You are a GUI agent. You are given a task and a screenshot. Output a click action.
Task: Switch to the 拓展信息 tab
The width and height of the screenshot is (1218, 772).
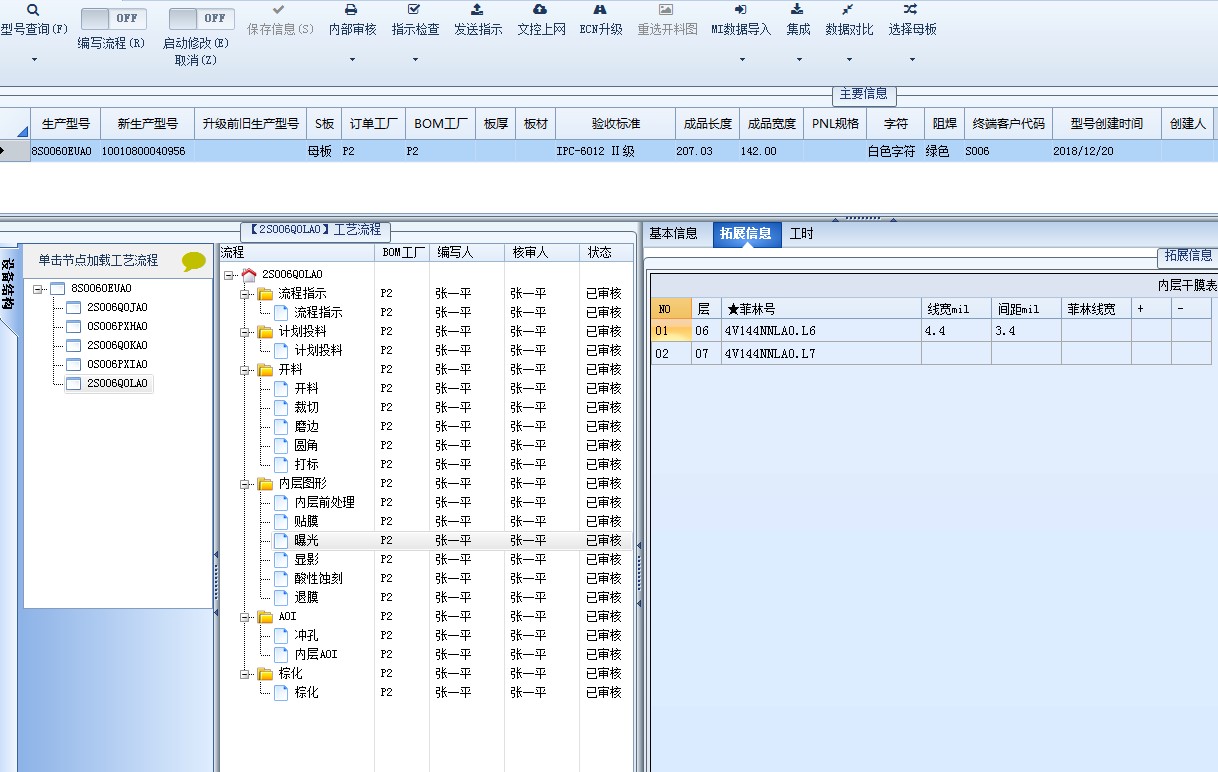pos(746,234)
